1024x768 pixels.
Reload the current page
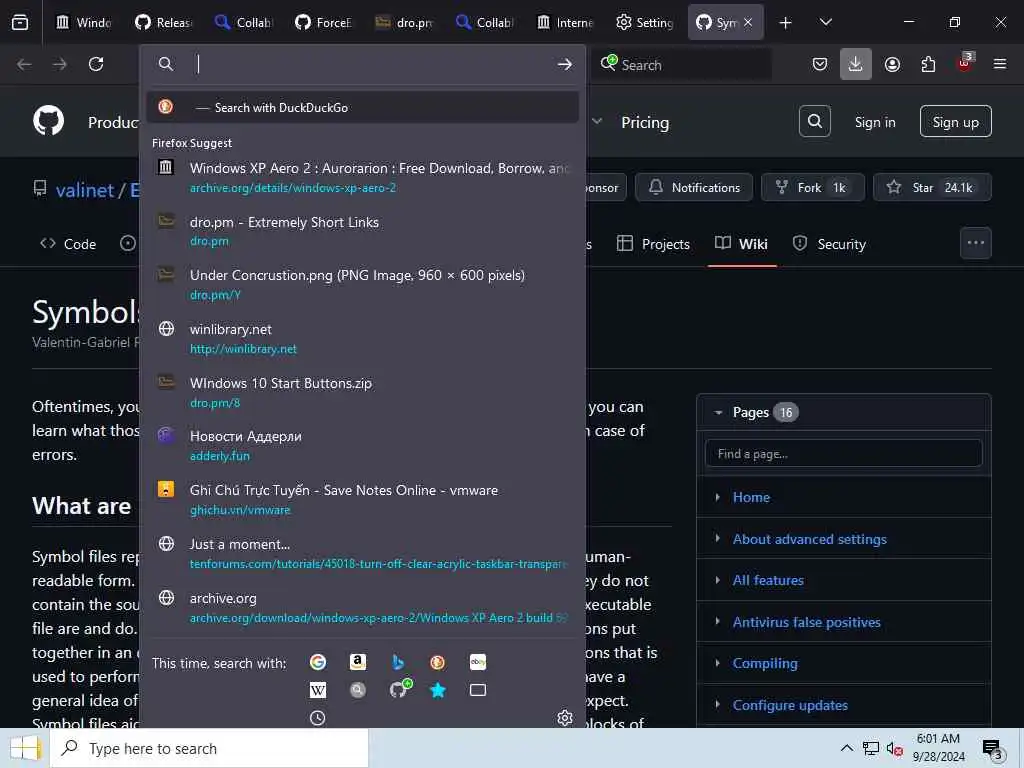(x=96, y=64)
